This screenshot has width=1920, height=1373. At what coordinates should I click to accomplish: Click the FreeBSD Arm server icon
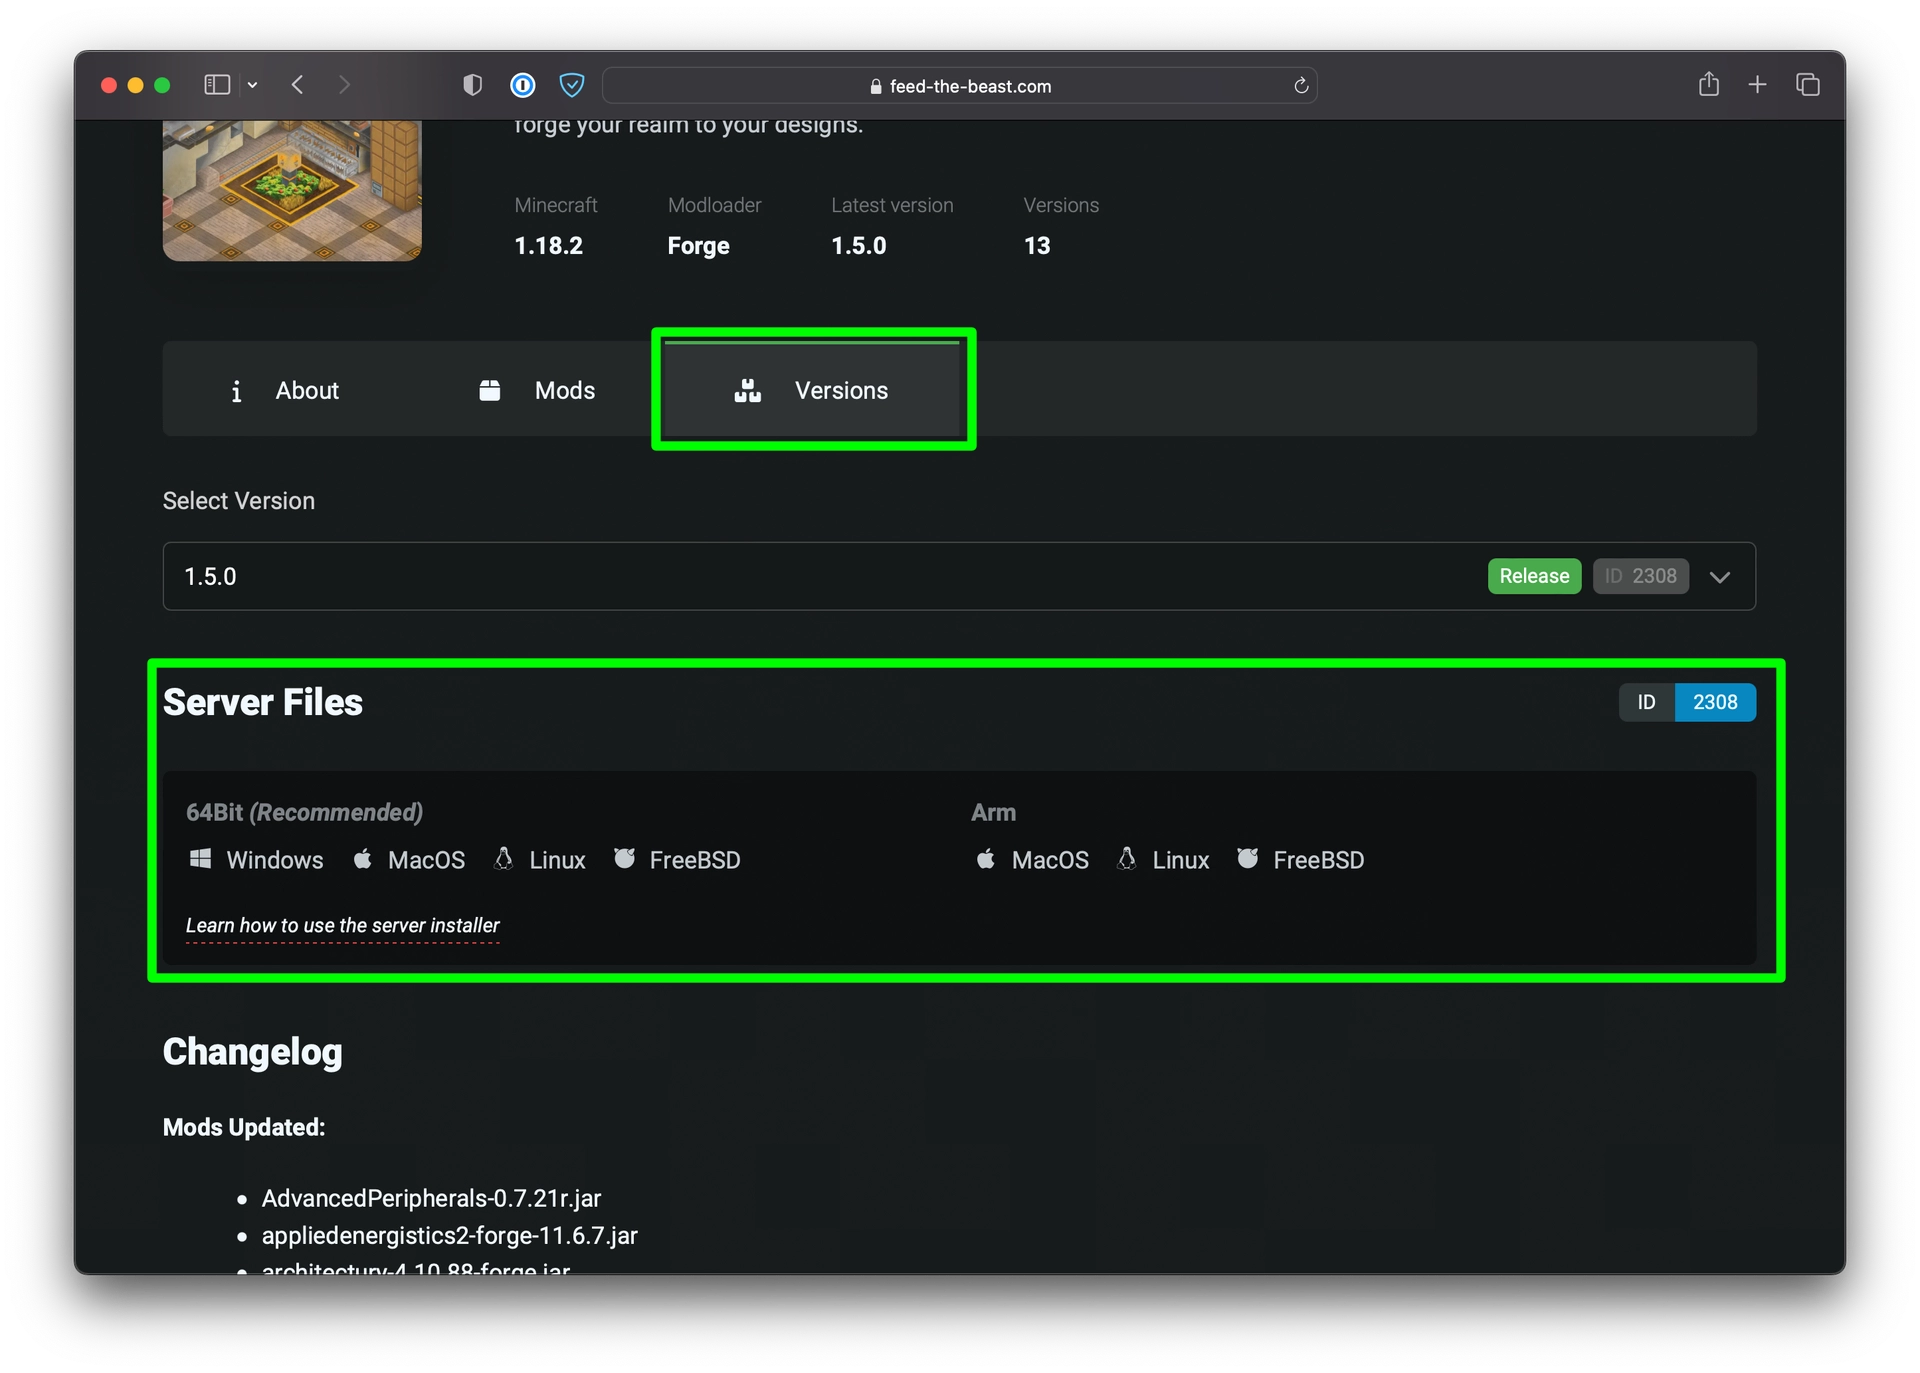(x=1245, y=859)
